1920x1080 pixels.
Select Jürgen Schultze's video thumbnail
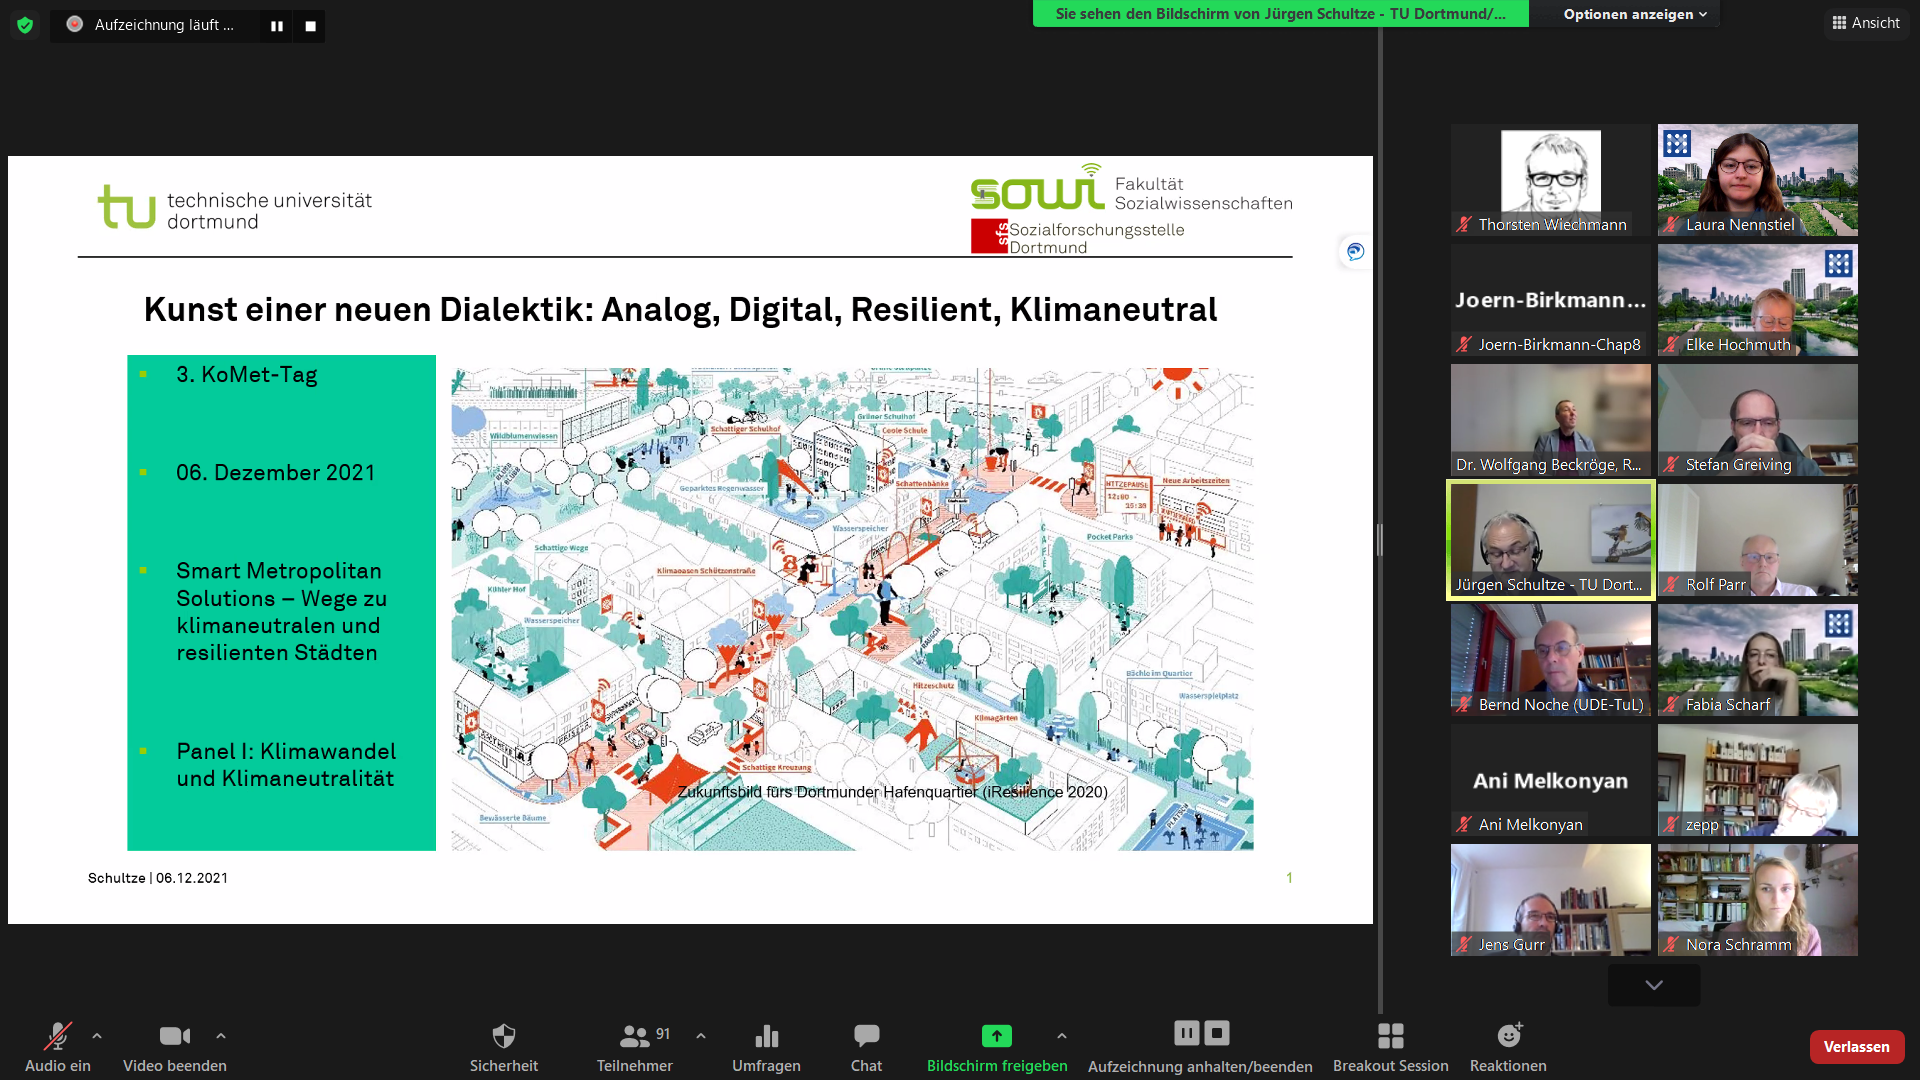point(1550,540)
